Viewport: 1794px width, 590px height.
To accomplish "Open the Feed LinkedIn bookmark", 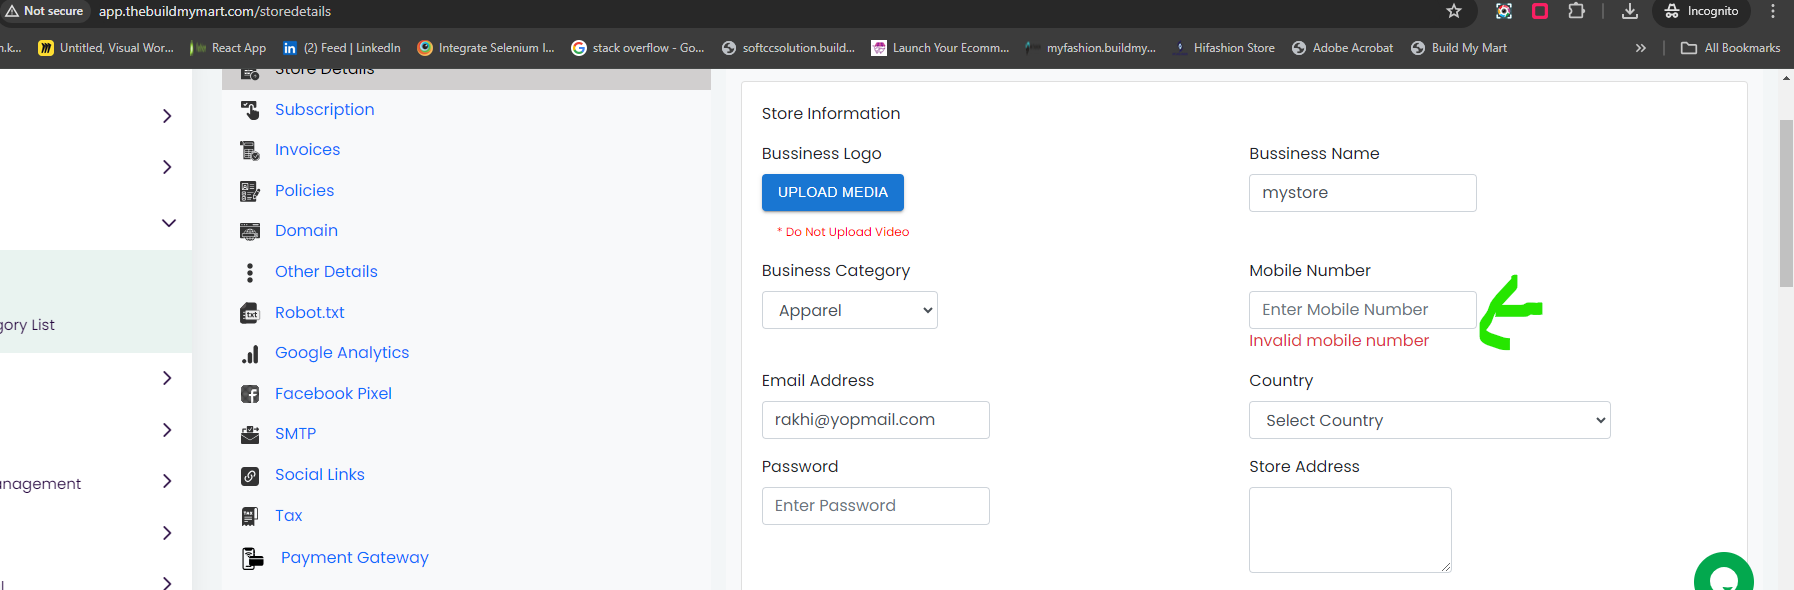I will pos(342,48).
